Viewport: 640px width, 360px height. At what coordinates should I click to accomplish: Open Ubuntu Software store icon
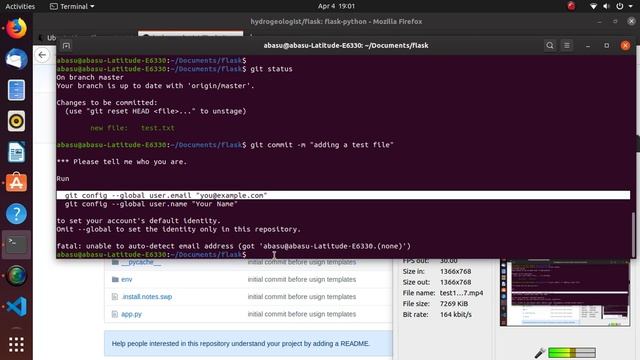click(x=16, y=182)
